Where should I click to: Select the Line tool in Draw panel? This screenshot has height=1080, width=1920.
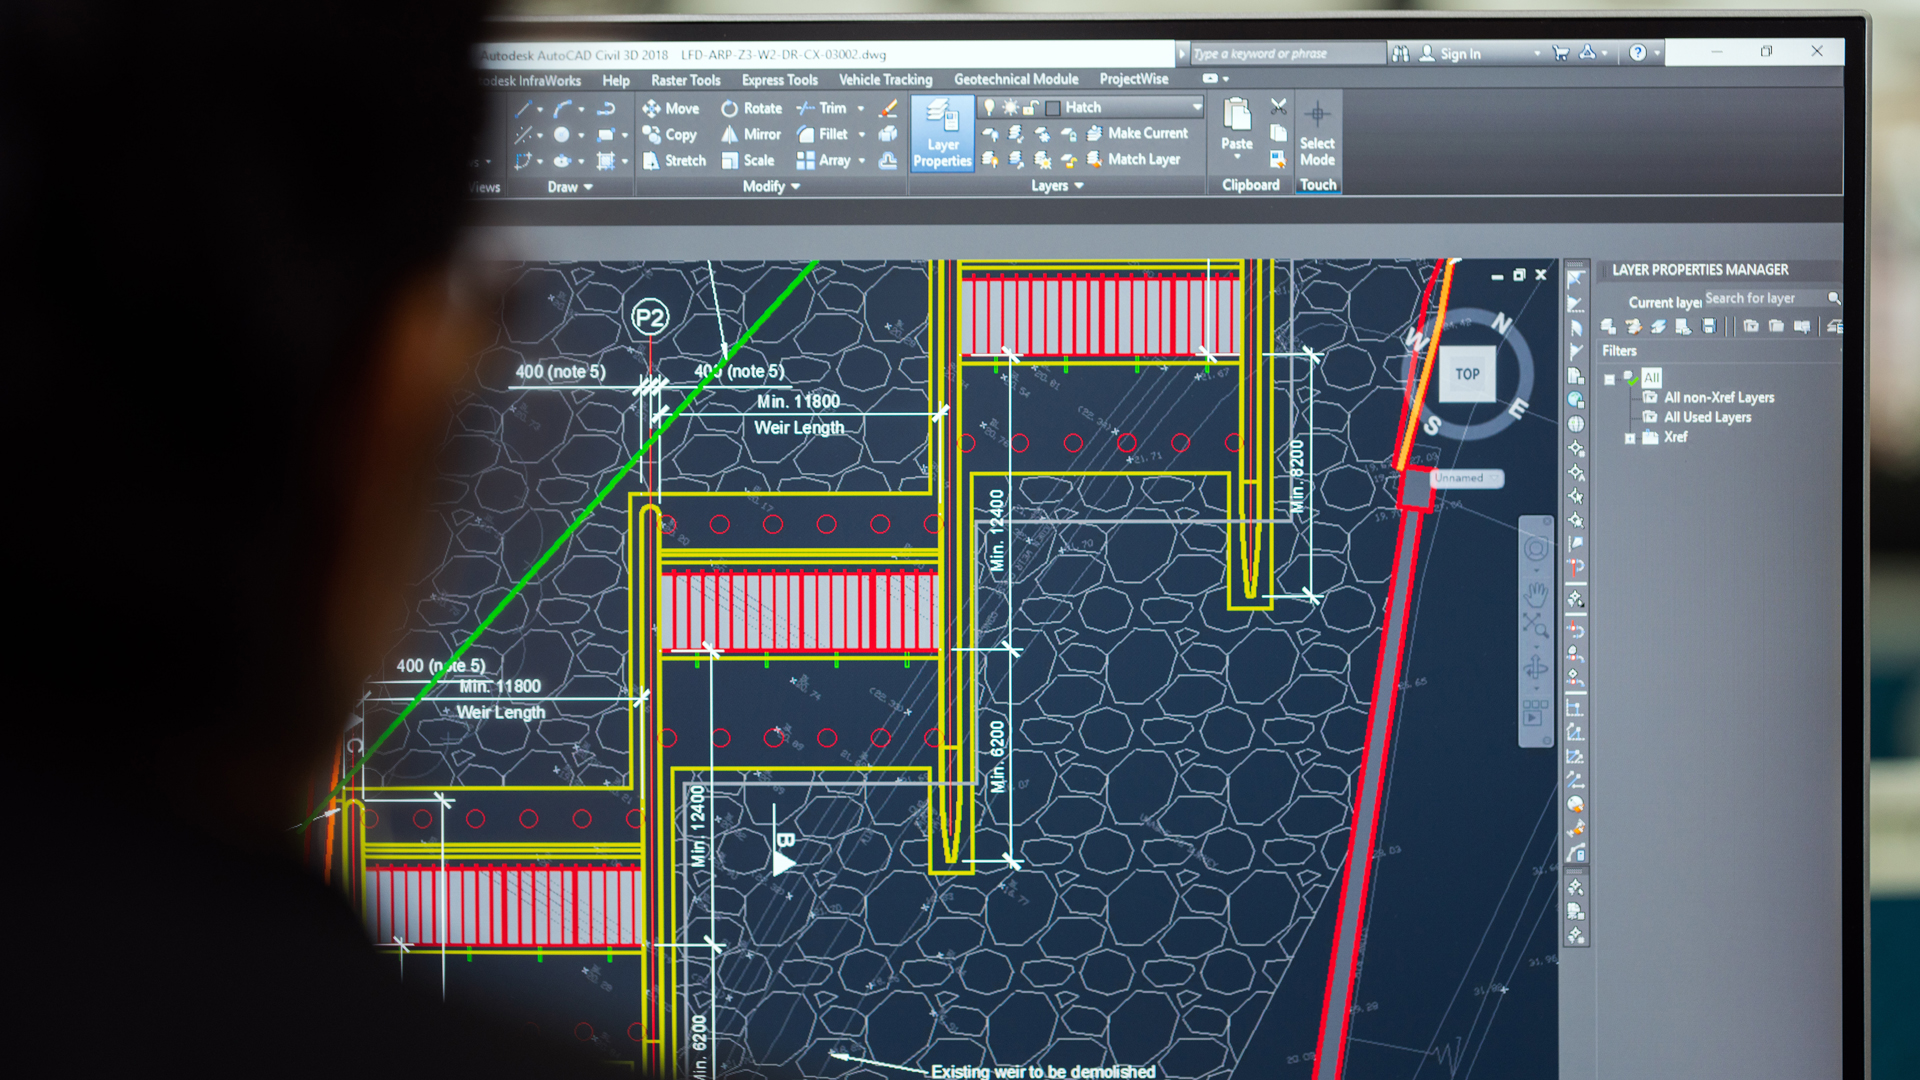click(523, 108)
